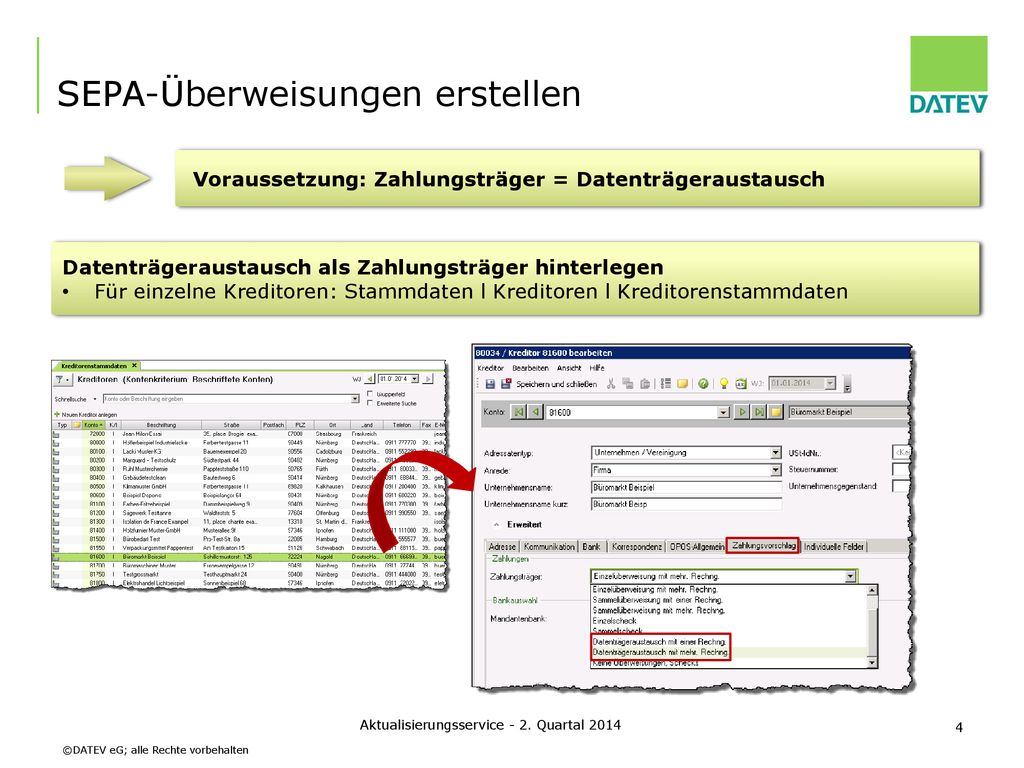Screen dimensions: 1024x768
Task: Select row 80200 Marquard - Testschulz
Action: coord(249,460)
